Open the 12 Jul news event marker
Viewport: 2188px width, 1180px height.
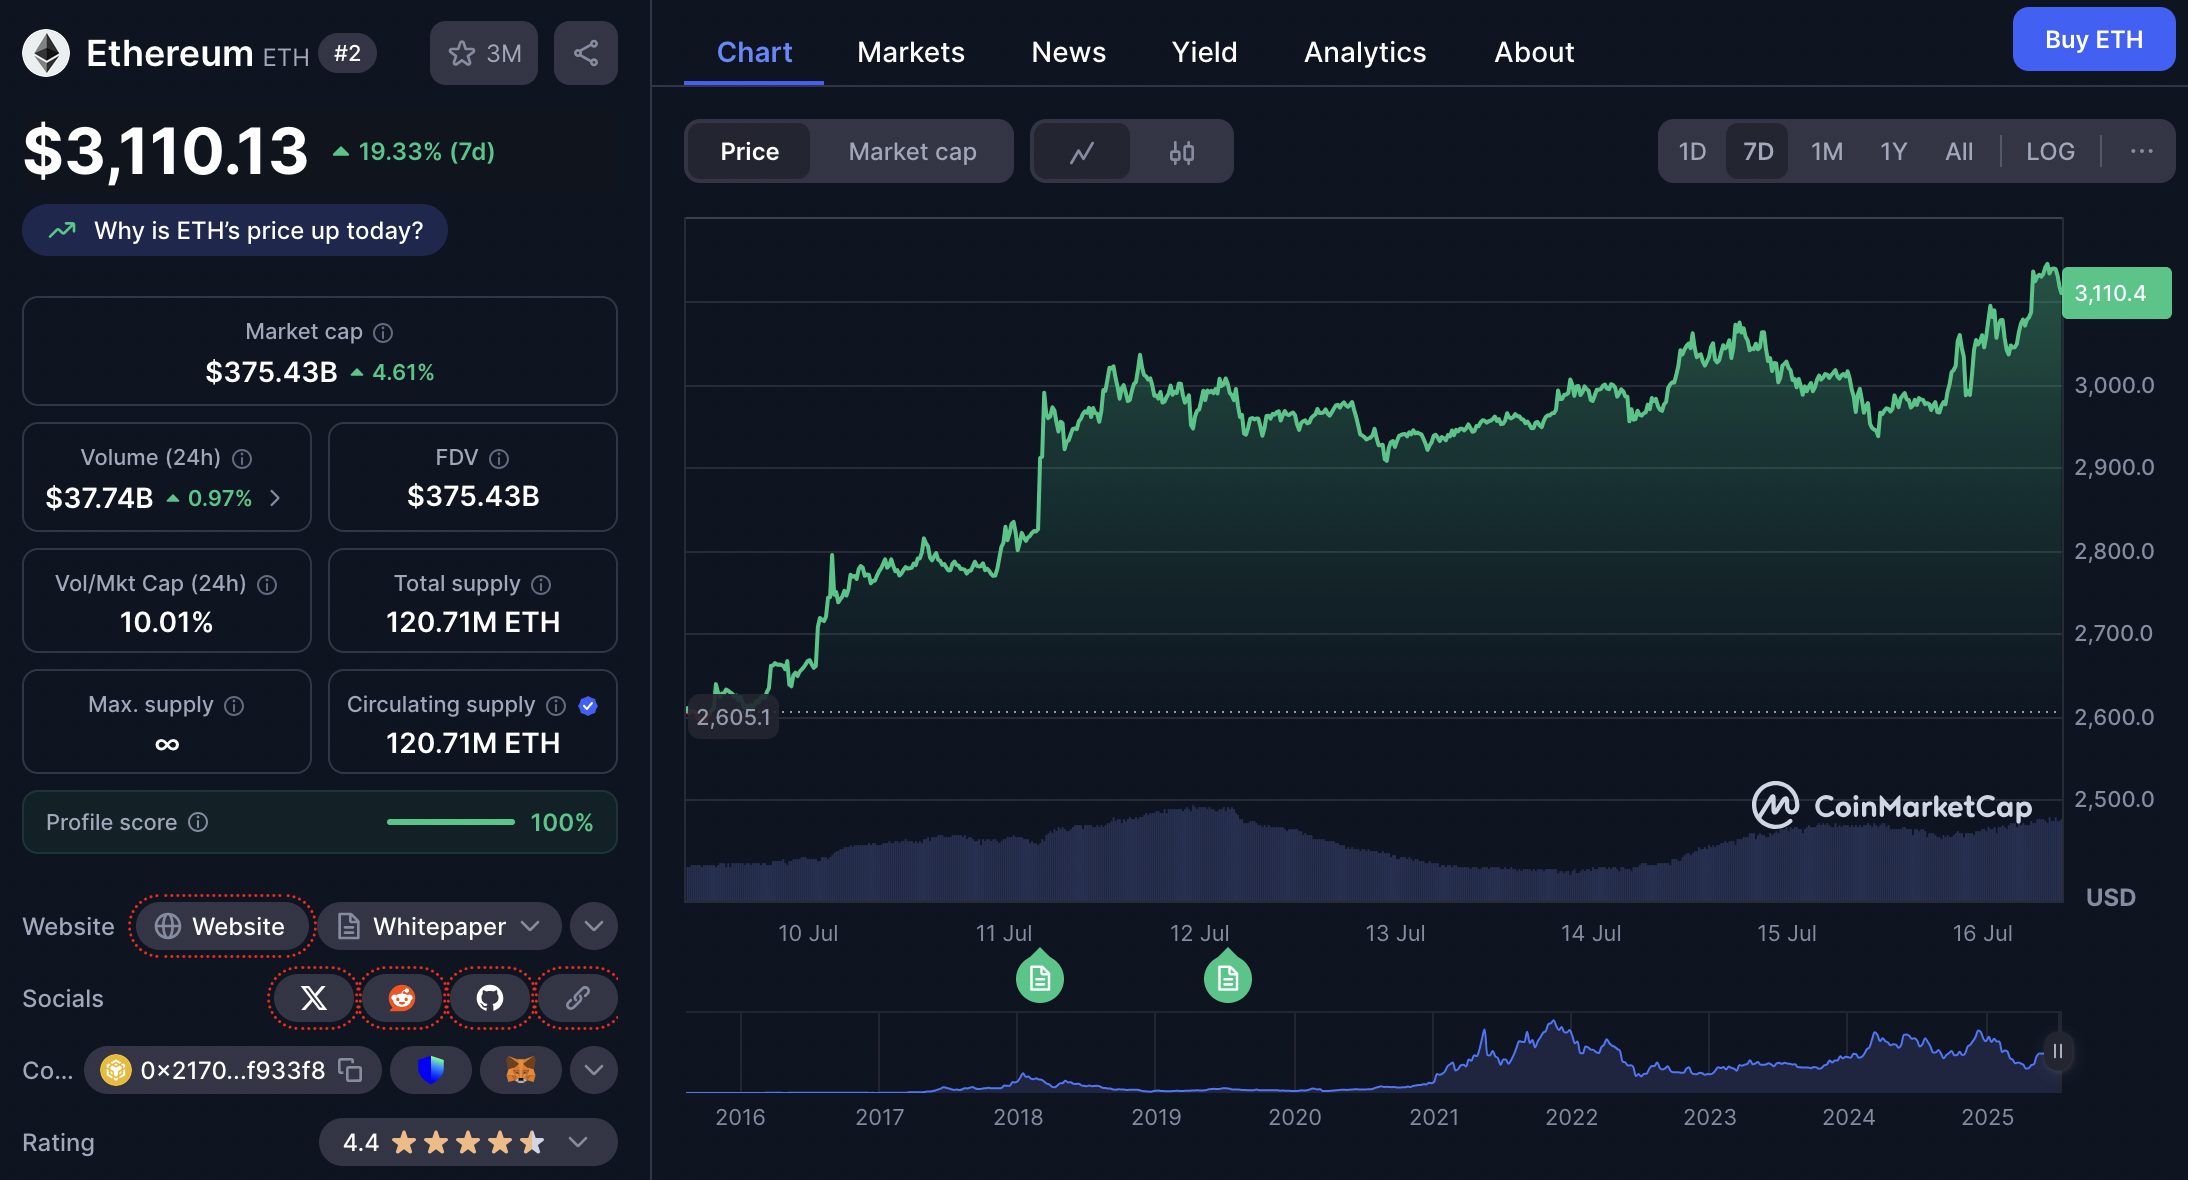pyautogui.click(x=1228, y=977)
